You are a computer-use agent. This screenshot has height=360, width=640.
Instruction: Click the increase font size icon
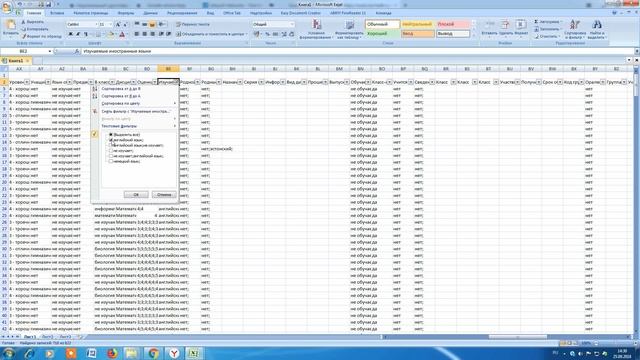click(x=118, y=24)
